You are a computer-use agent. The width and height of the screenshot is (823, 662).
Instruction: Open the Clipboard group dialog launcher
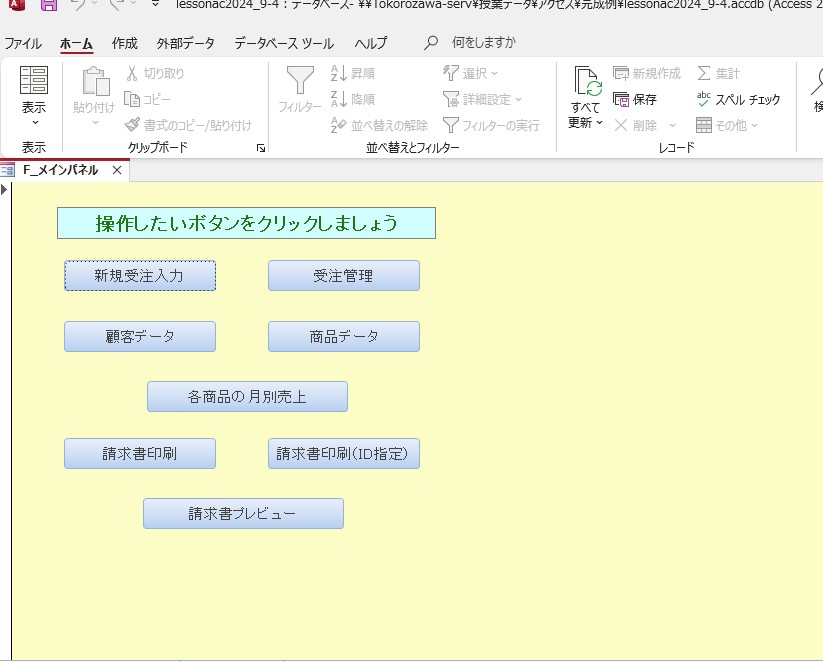[261, 148]
